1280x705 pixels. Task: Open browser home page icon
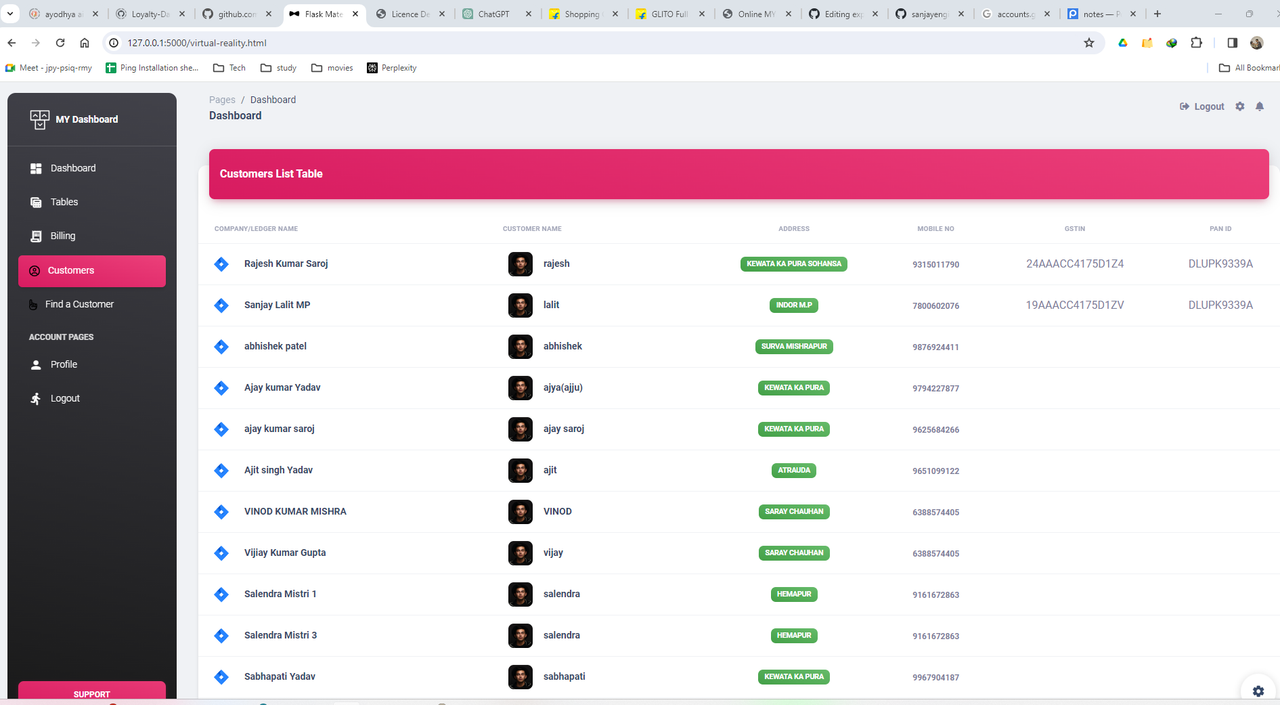click(85, 43)
